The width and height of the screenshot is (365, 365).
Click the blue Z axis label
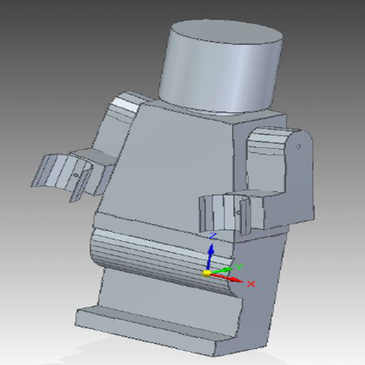[212, 236]
